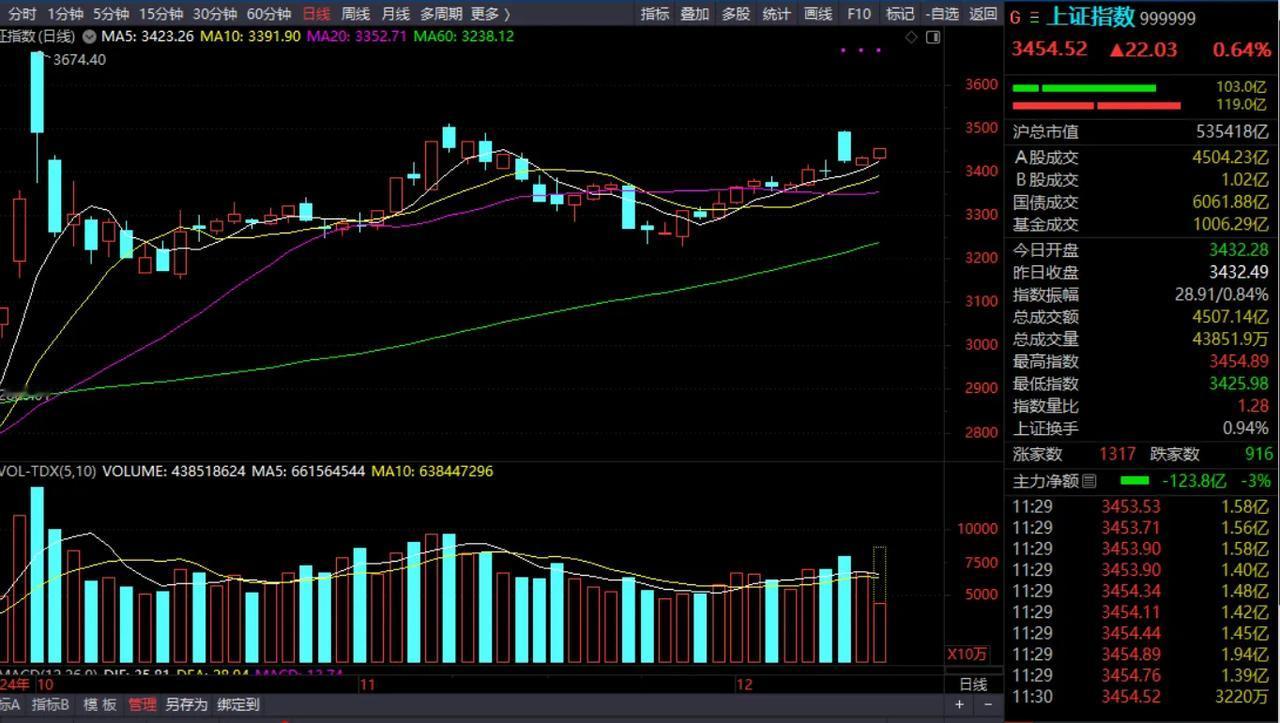1280x723 pixels.
Task: Select the 周线 weekly period
Action: [356, 14]
